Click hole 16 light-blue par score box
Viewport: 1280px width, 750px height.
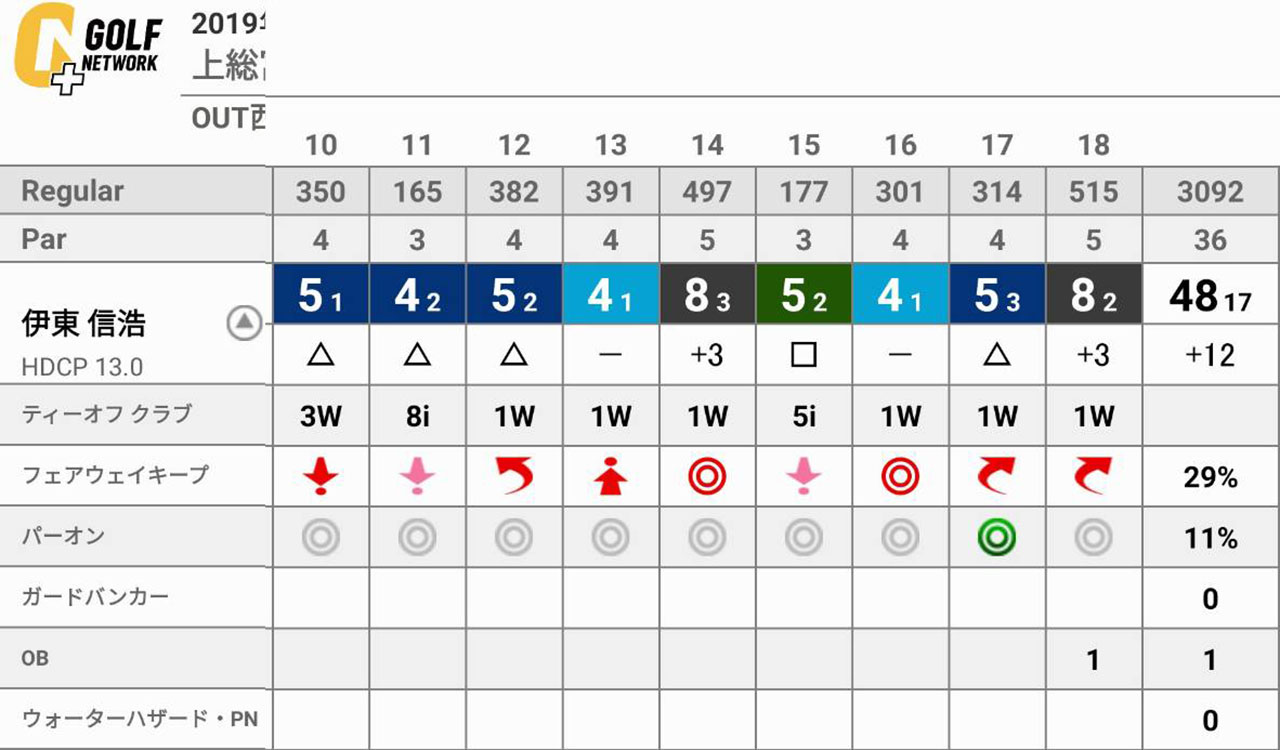click(900, 294)
